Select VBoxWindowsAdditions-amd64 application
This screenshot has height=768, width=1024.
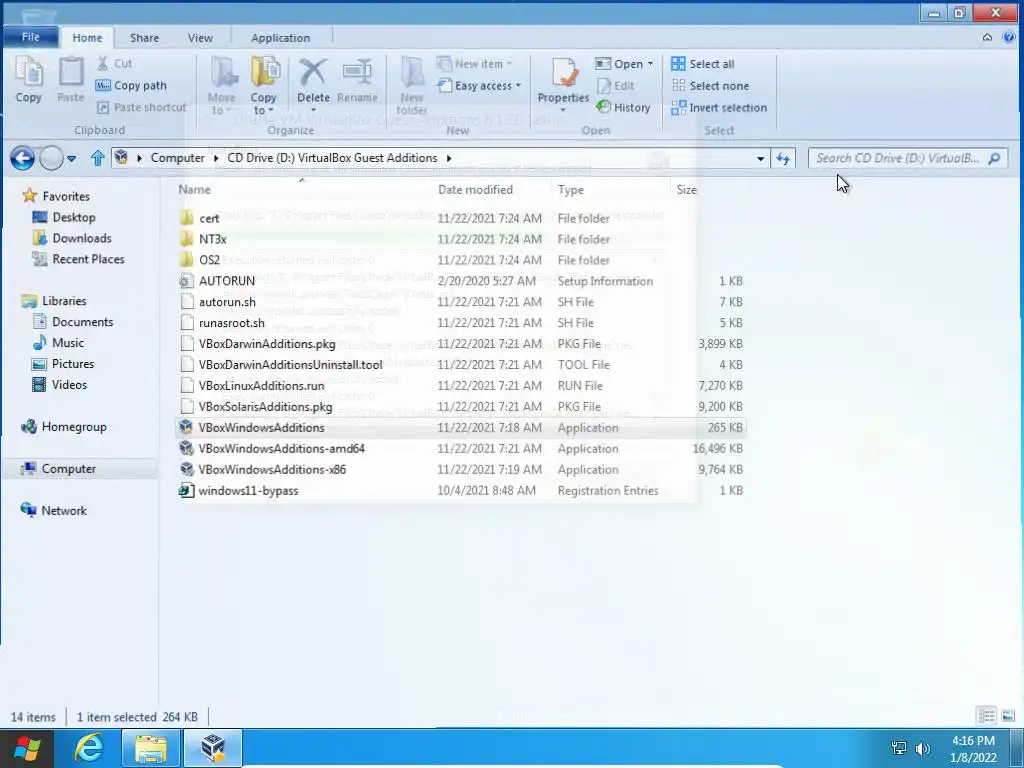[460, 449]
